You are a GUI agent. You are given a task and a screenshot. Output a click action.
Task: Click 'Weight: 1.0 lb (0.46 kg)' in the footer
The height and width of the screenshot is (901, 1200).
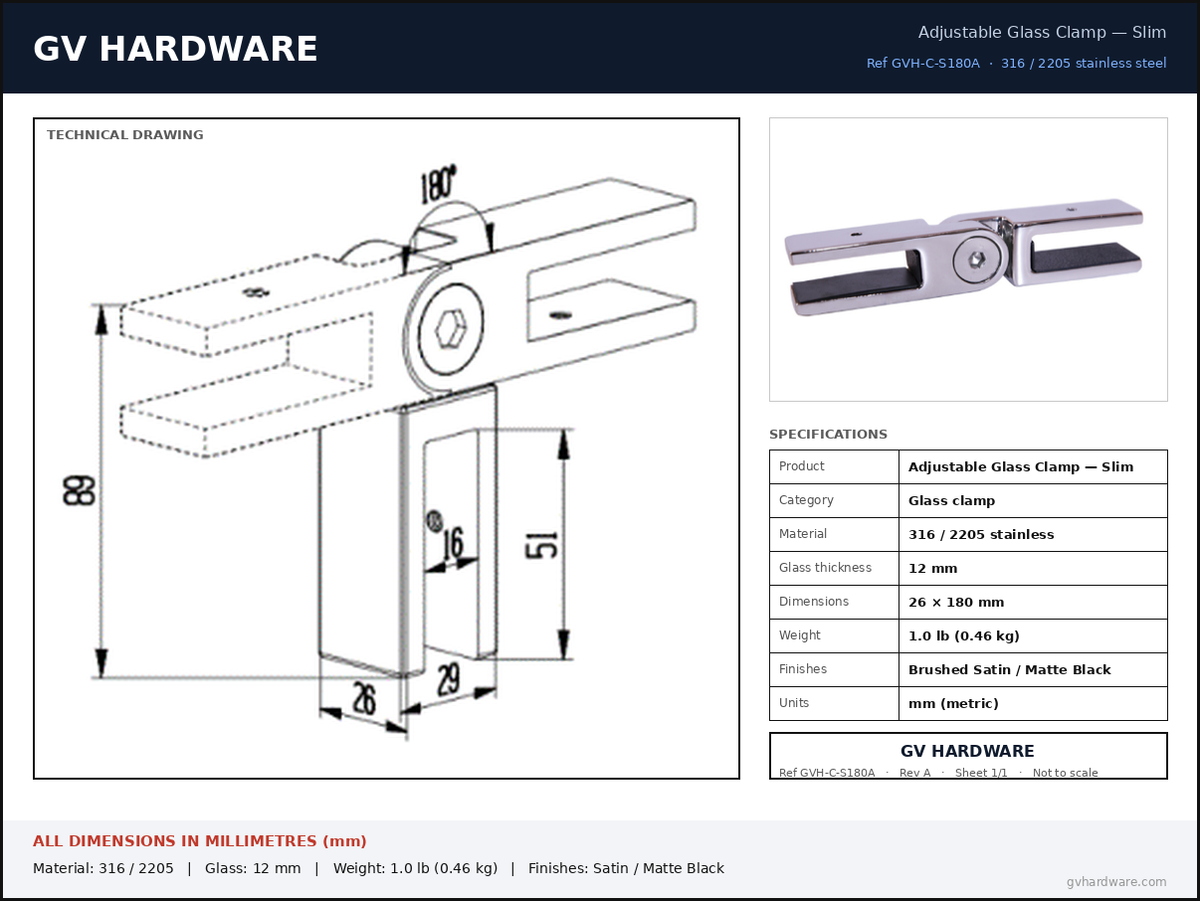point(415,868)
